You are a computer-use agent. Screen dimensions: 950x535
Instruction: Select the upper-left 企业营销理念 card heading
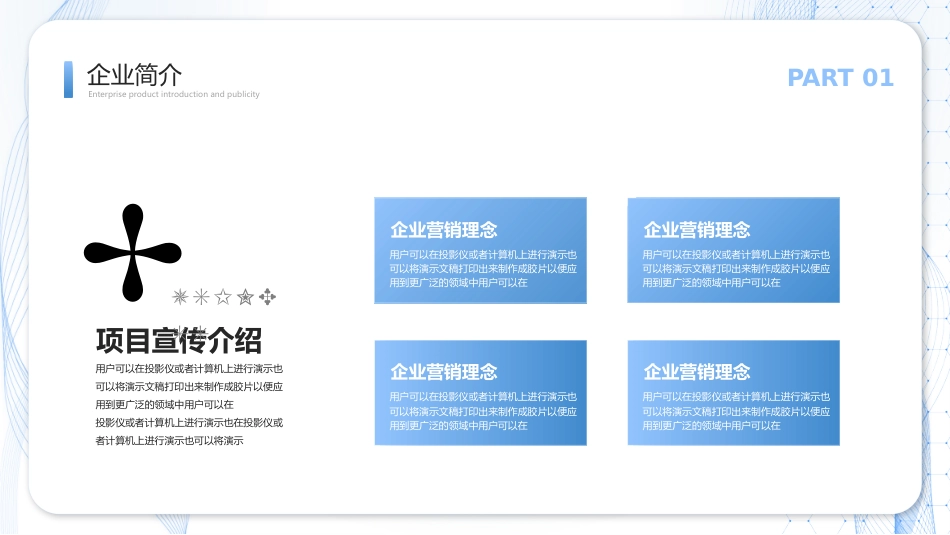443,230
